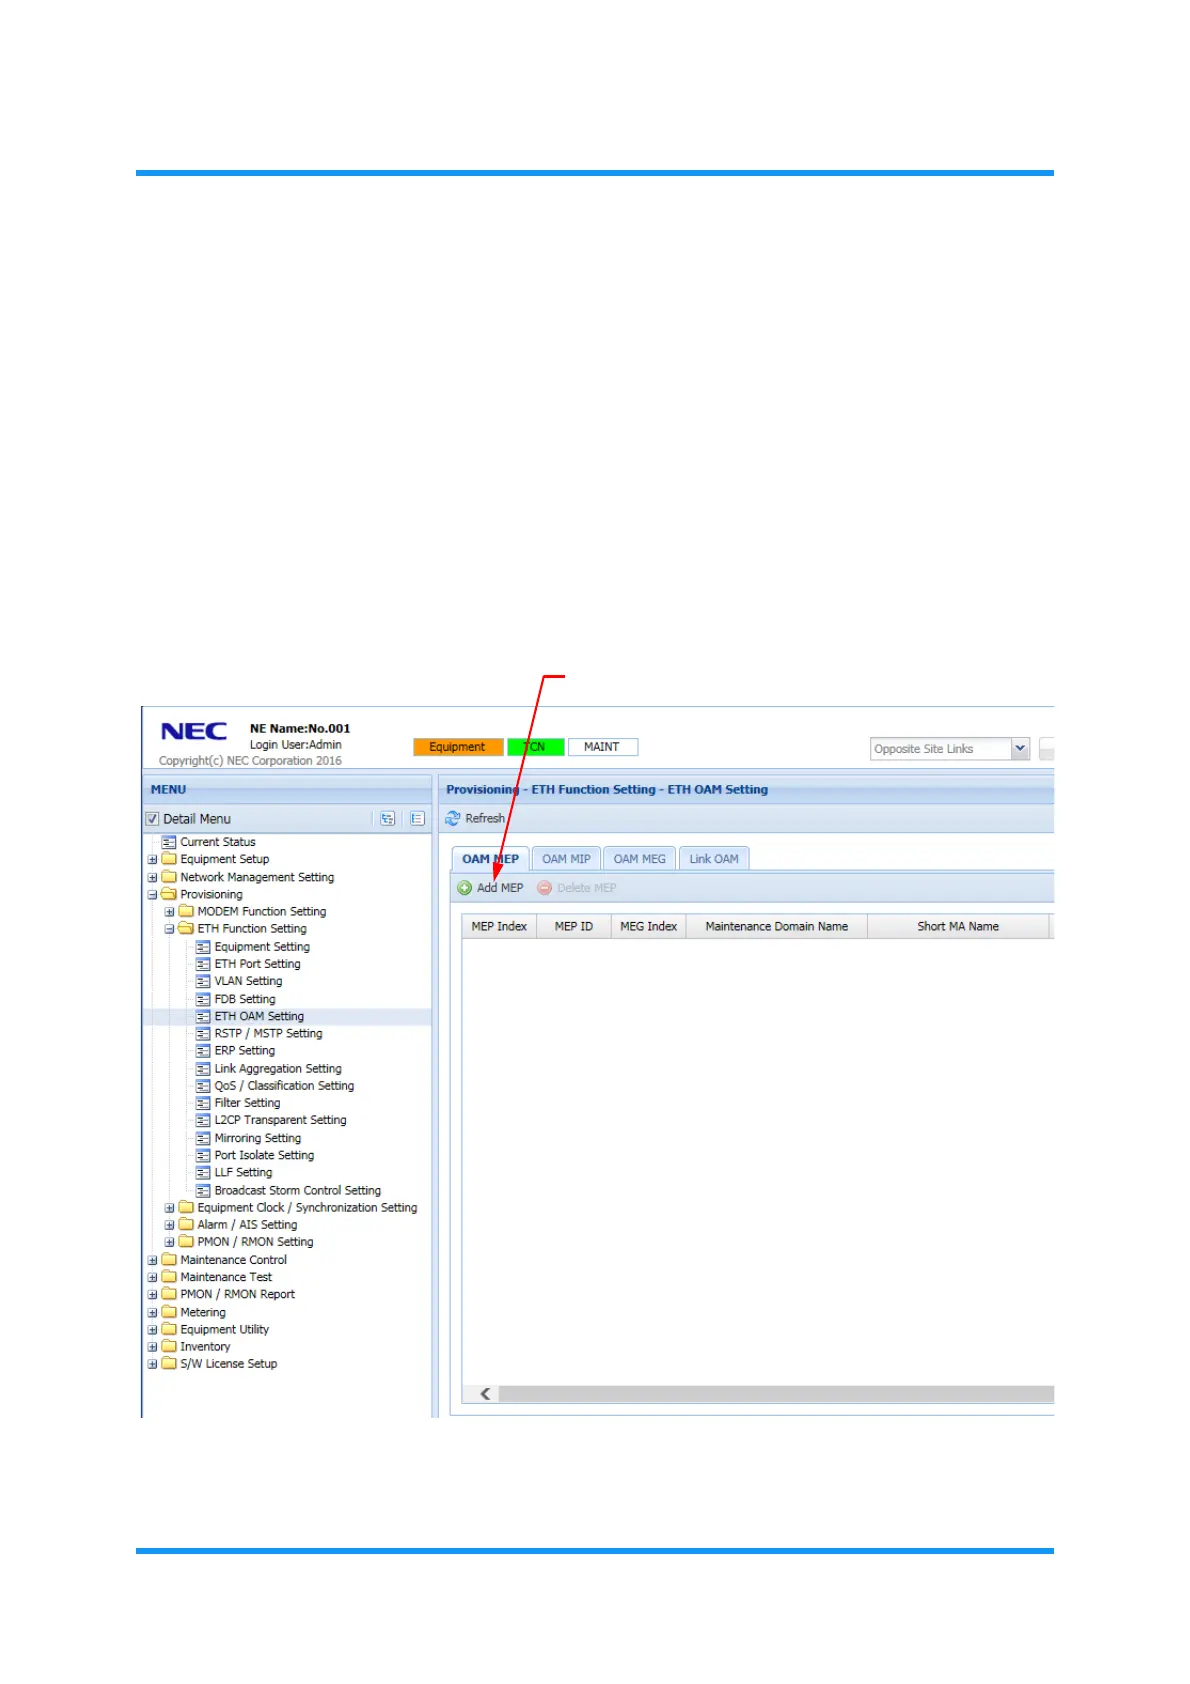Open Port Isolate Setting tree item
The image size is (1190, 1684).
(x=264, y=1155)
